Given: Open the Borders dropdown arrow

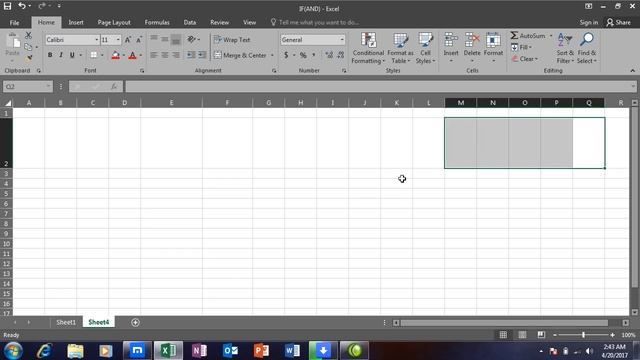Looking at the screenshot, I should point(102,55).
